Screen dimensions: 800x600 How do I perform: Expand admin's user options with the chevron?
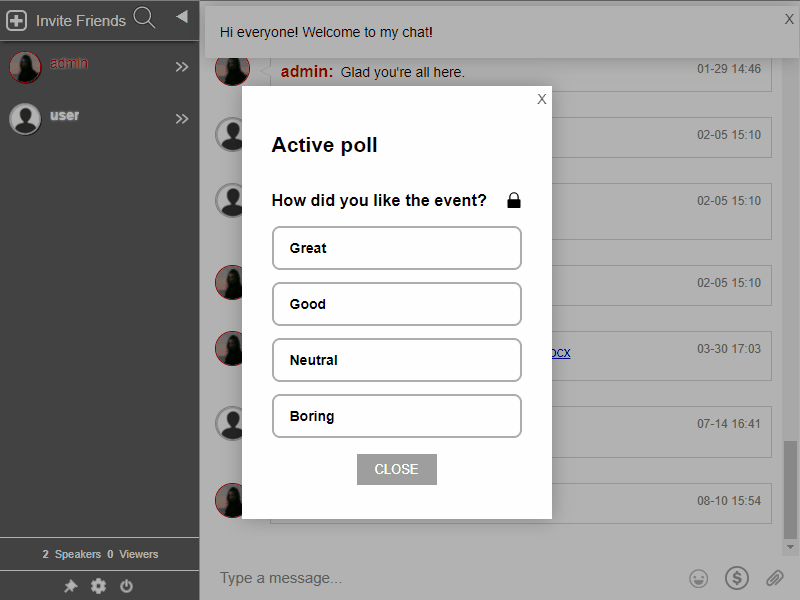(x=182, y=66)
